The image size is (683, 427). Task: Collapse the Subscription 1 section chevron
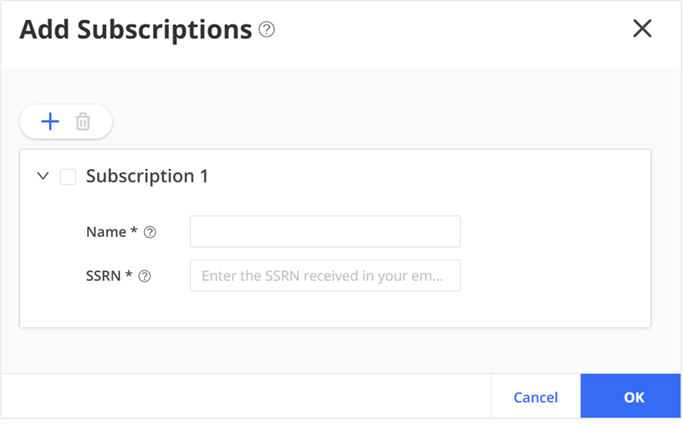pos(43,177)
